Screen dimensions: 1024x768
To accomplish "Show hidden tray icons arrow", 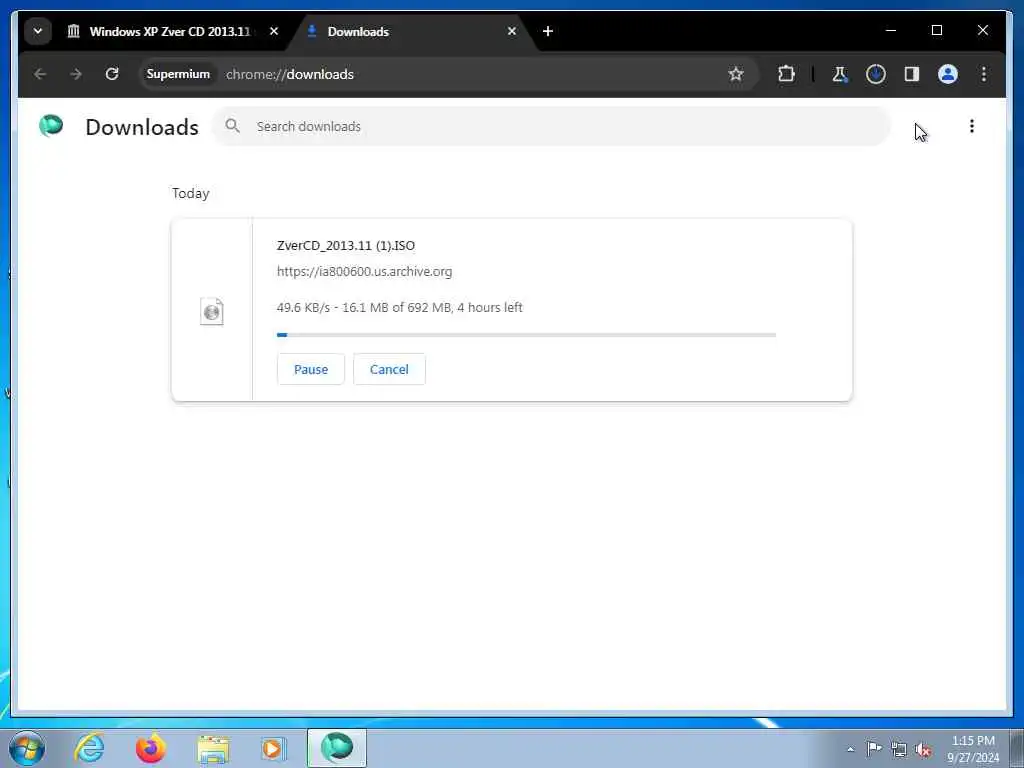I will (850, 749).
